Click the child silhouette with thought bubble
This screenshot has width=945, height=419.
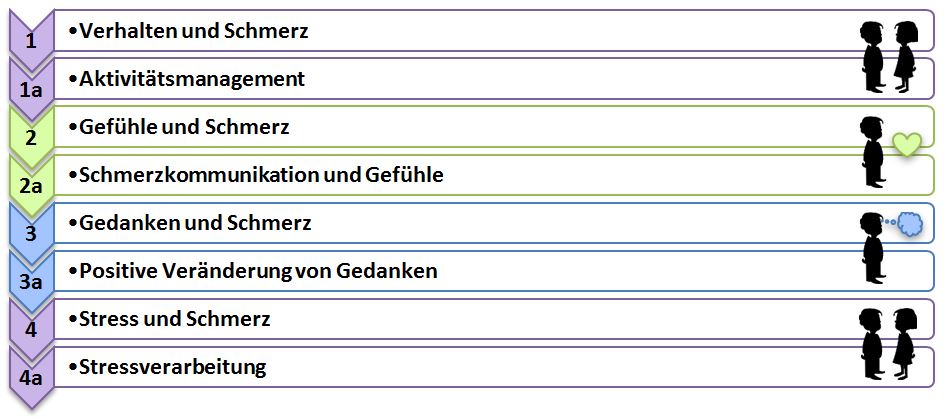[872, 247]
